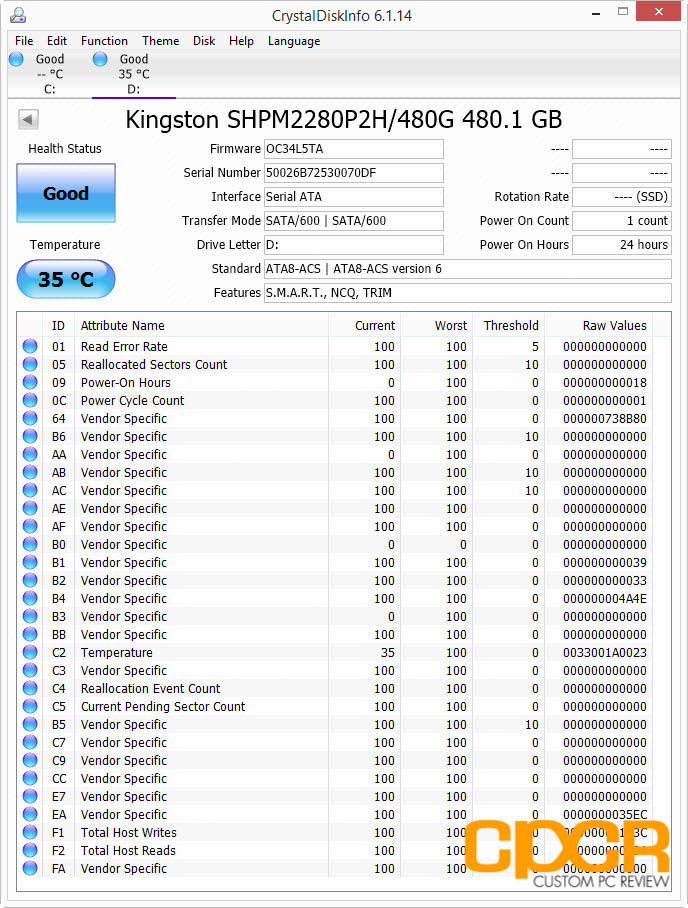Click the Transfer Mode field
The width and height of the screenshot is (688, 908).
(354, 221)
